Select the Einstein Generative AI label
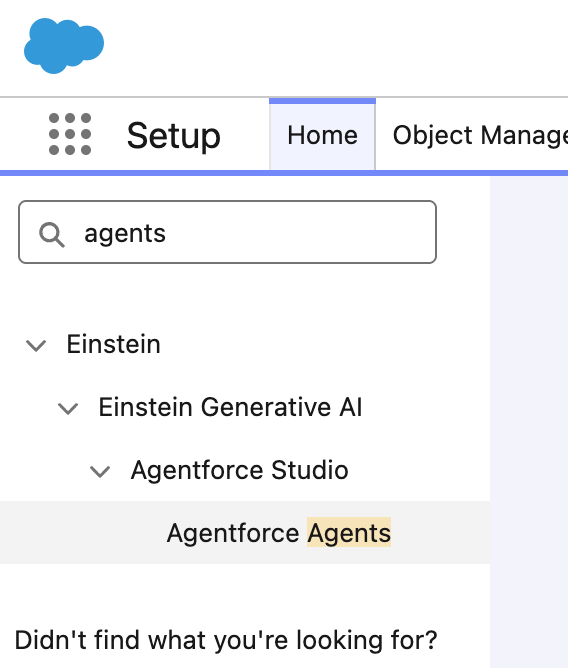The image size is (568, 668). [230, 407]
